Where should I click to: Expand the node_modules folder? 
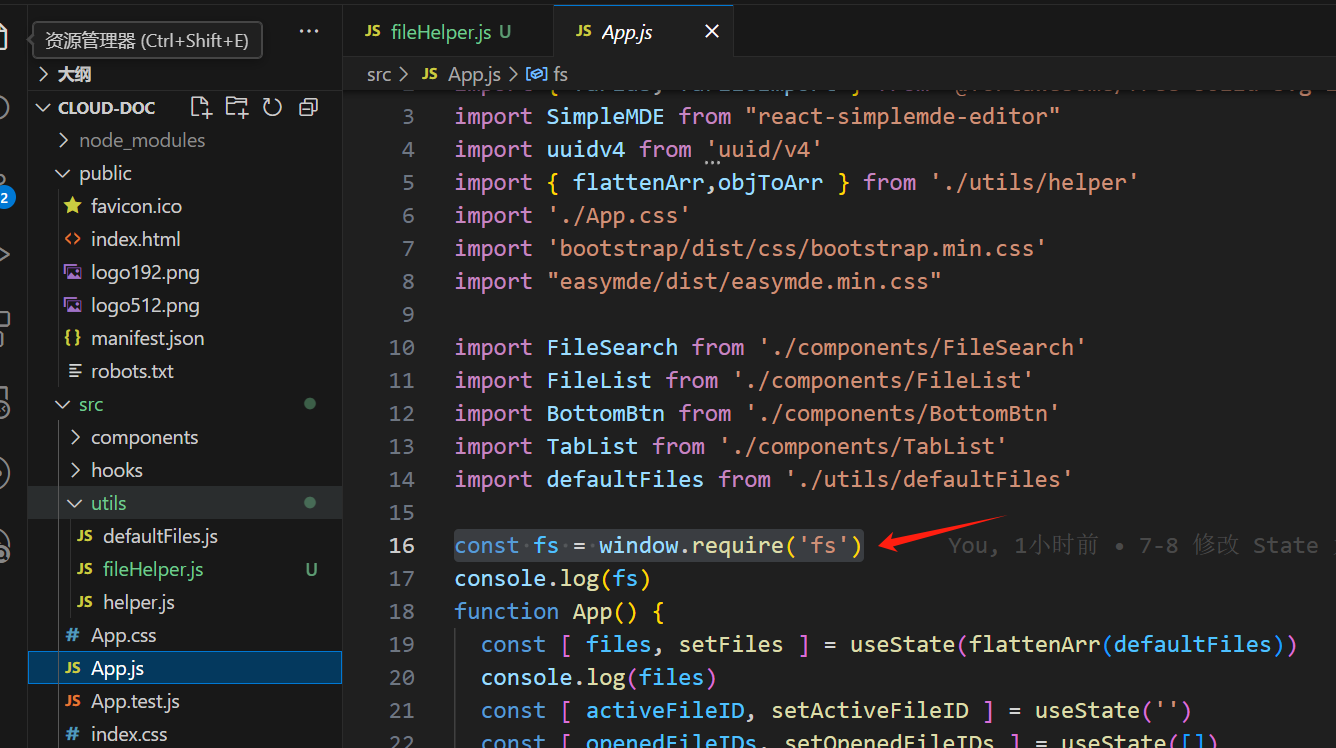coord(185,140)
